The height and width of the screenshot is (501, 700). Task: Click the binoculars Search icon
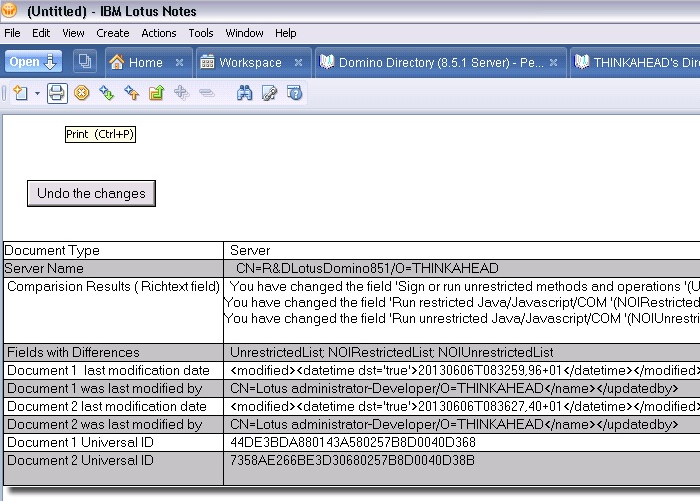point(244,93)
